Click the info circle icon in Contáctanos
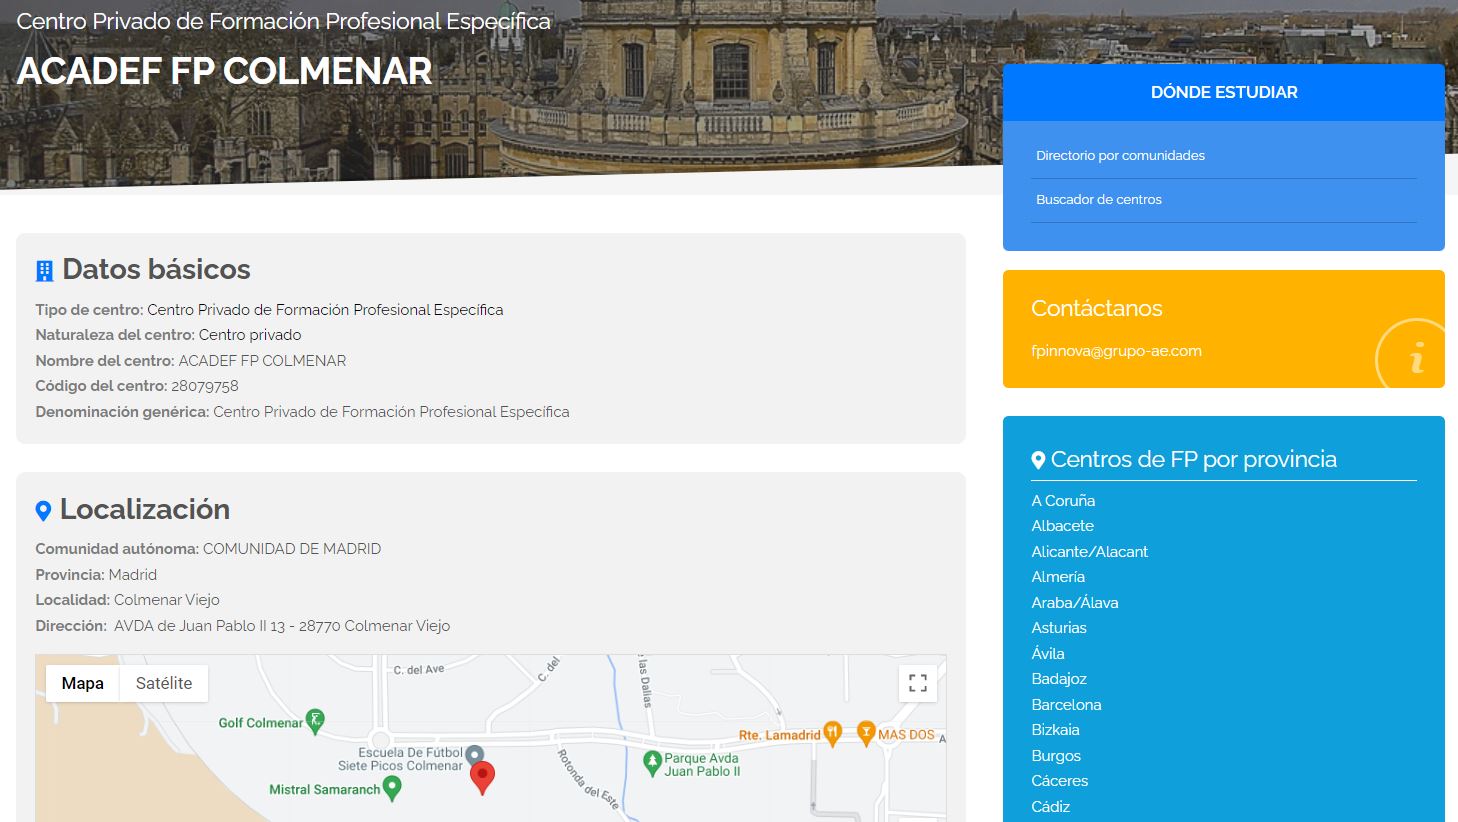 point(1412,354)
